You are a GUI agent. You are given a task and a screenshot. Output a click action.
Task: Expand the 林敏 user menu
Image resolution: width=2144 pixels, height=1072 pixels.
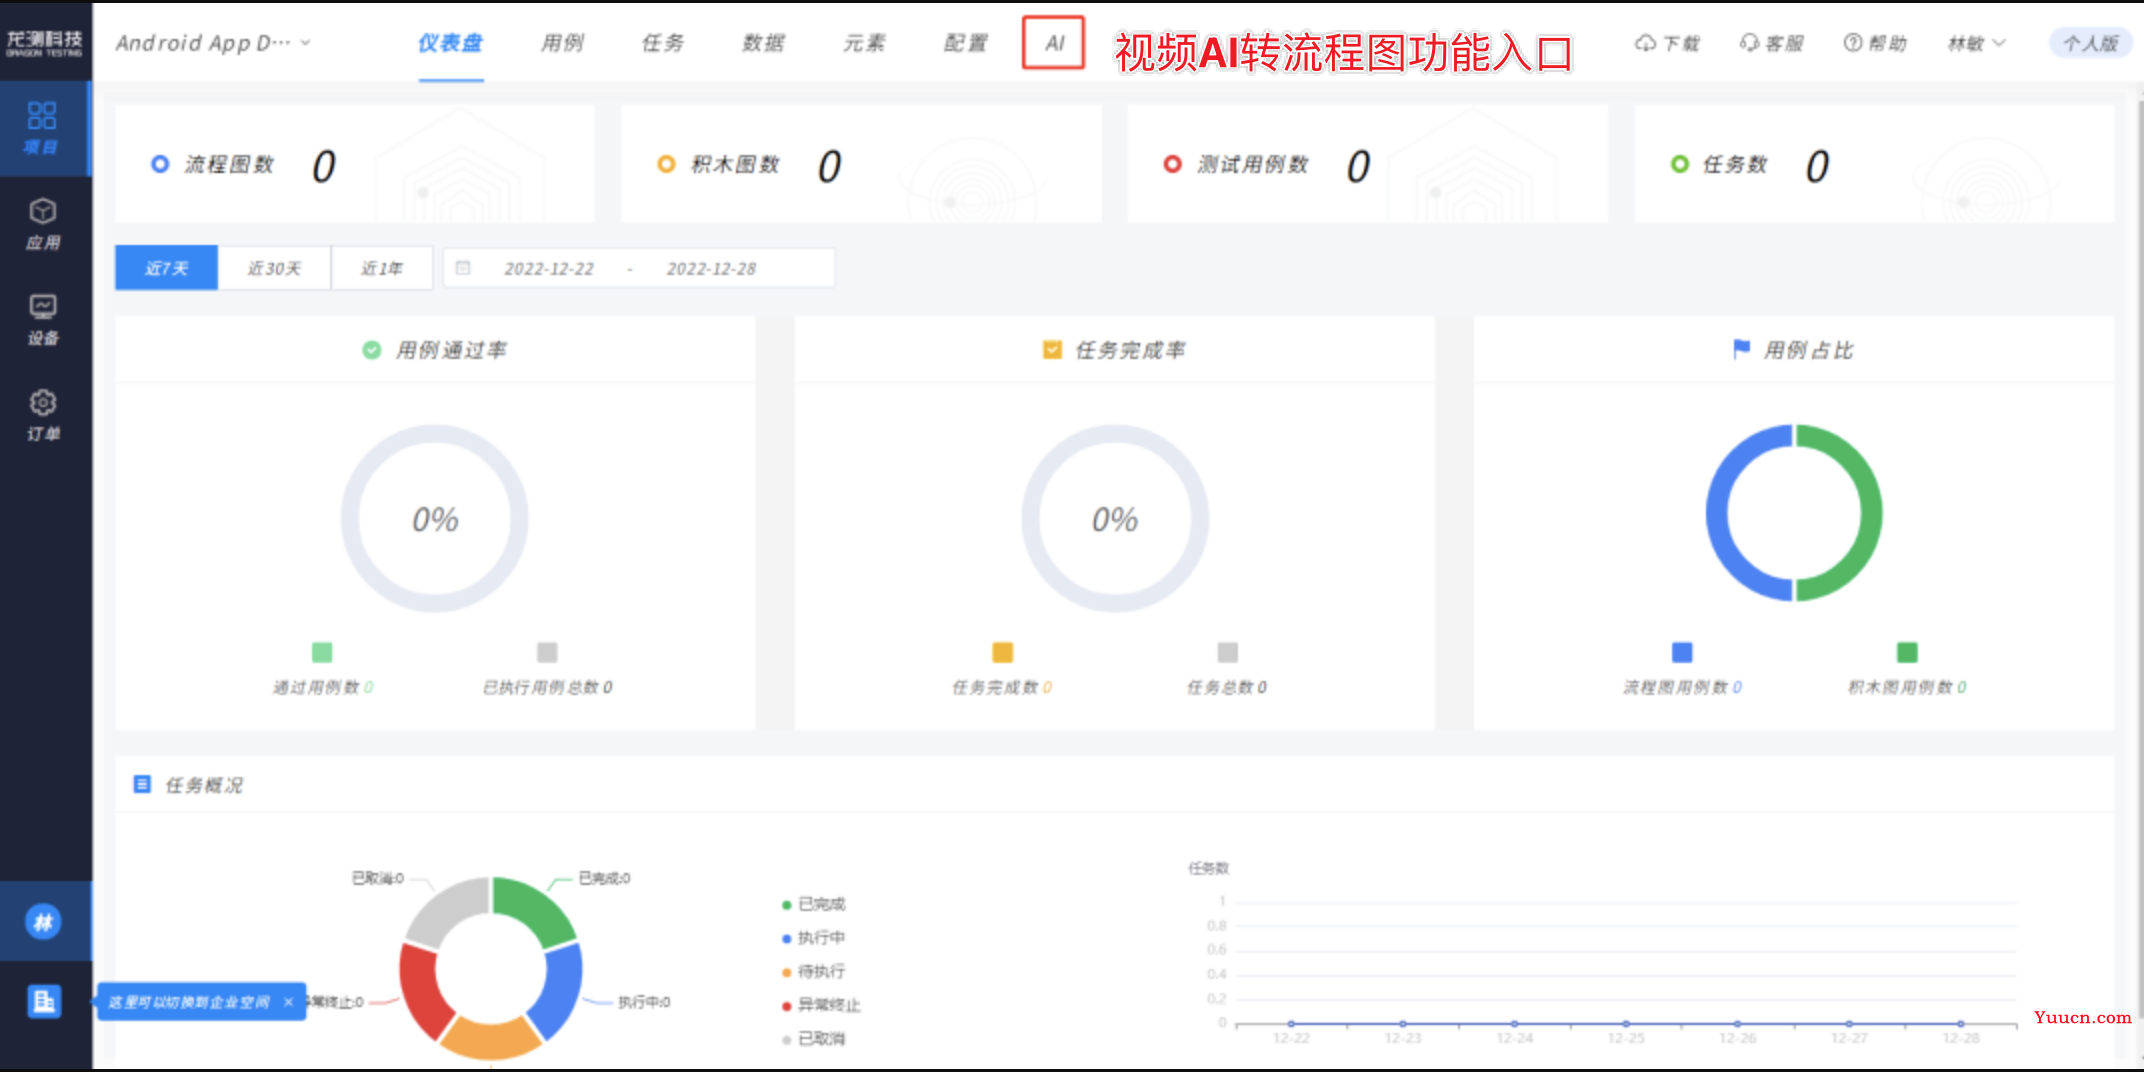click(x=1976, y=43)
